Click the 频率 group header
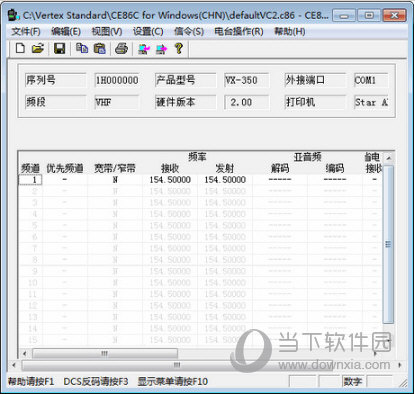 click(197, 157)
